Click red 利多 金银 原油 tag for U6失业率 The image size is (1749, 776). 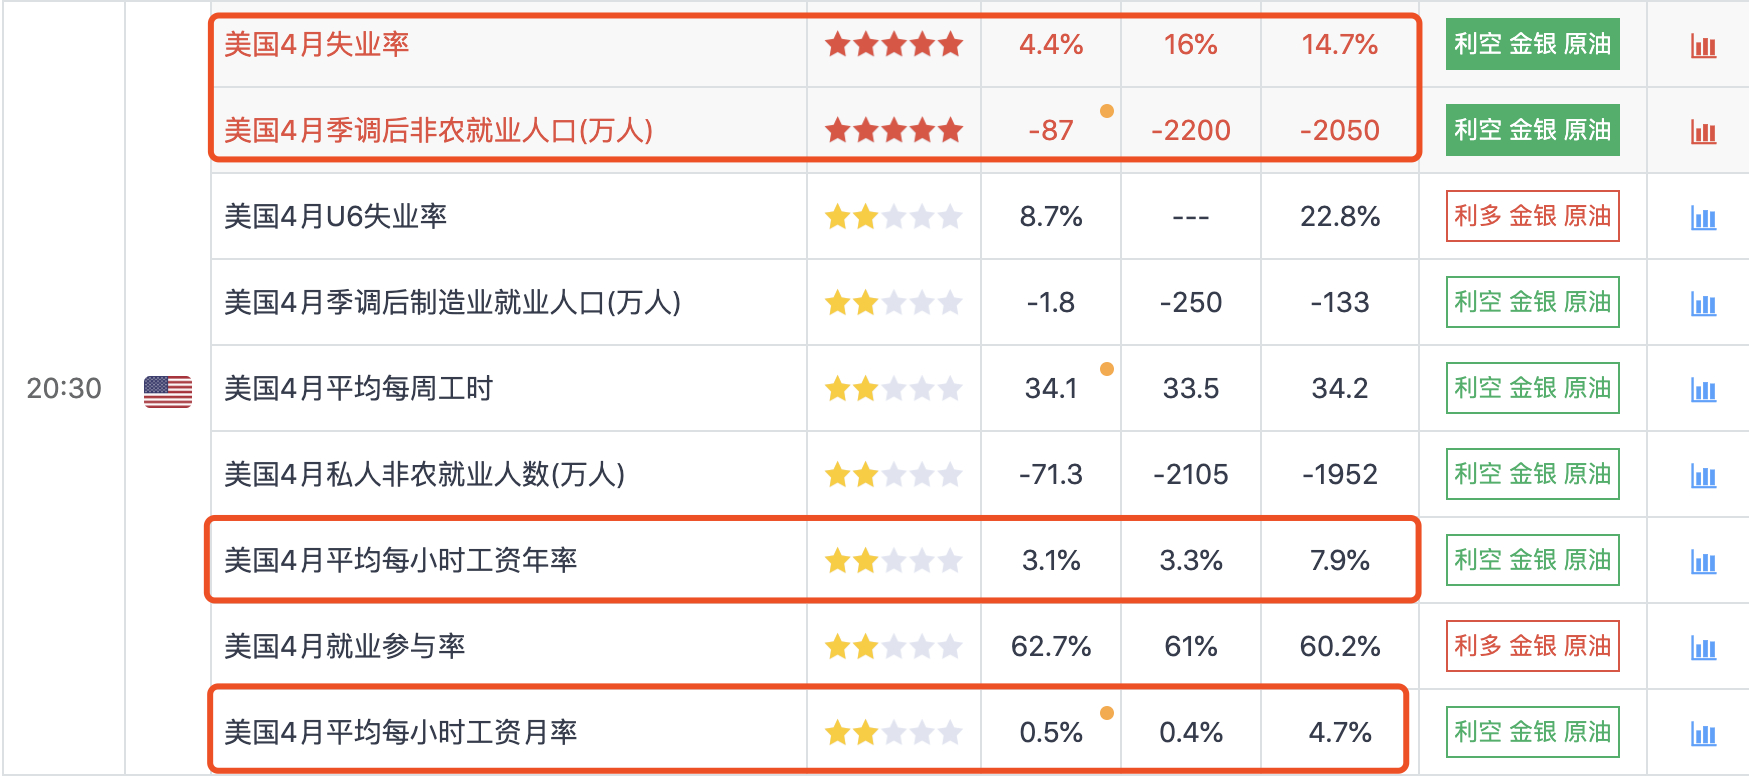(1532, 216)
